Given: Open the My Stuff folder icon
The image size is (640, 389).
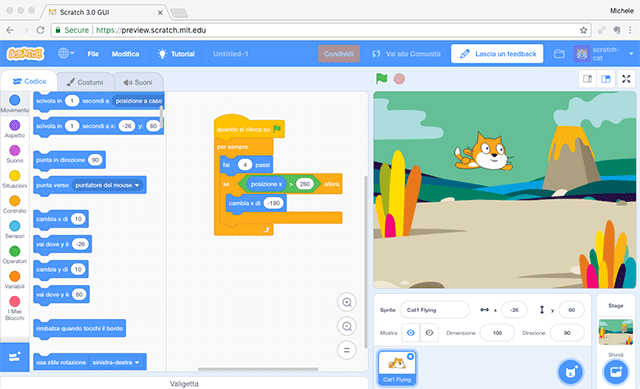Looking at the screenshot, I should click(x=559, y=54).
